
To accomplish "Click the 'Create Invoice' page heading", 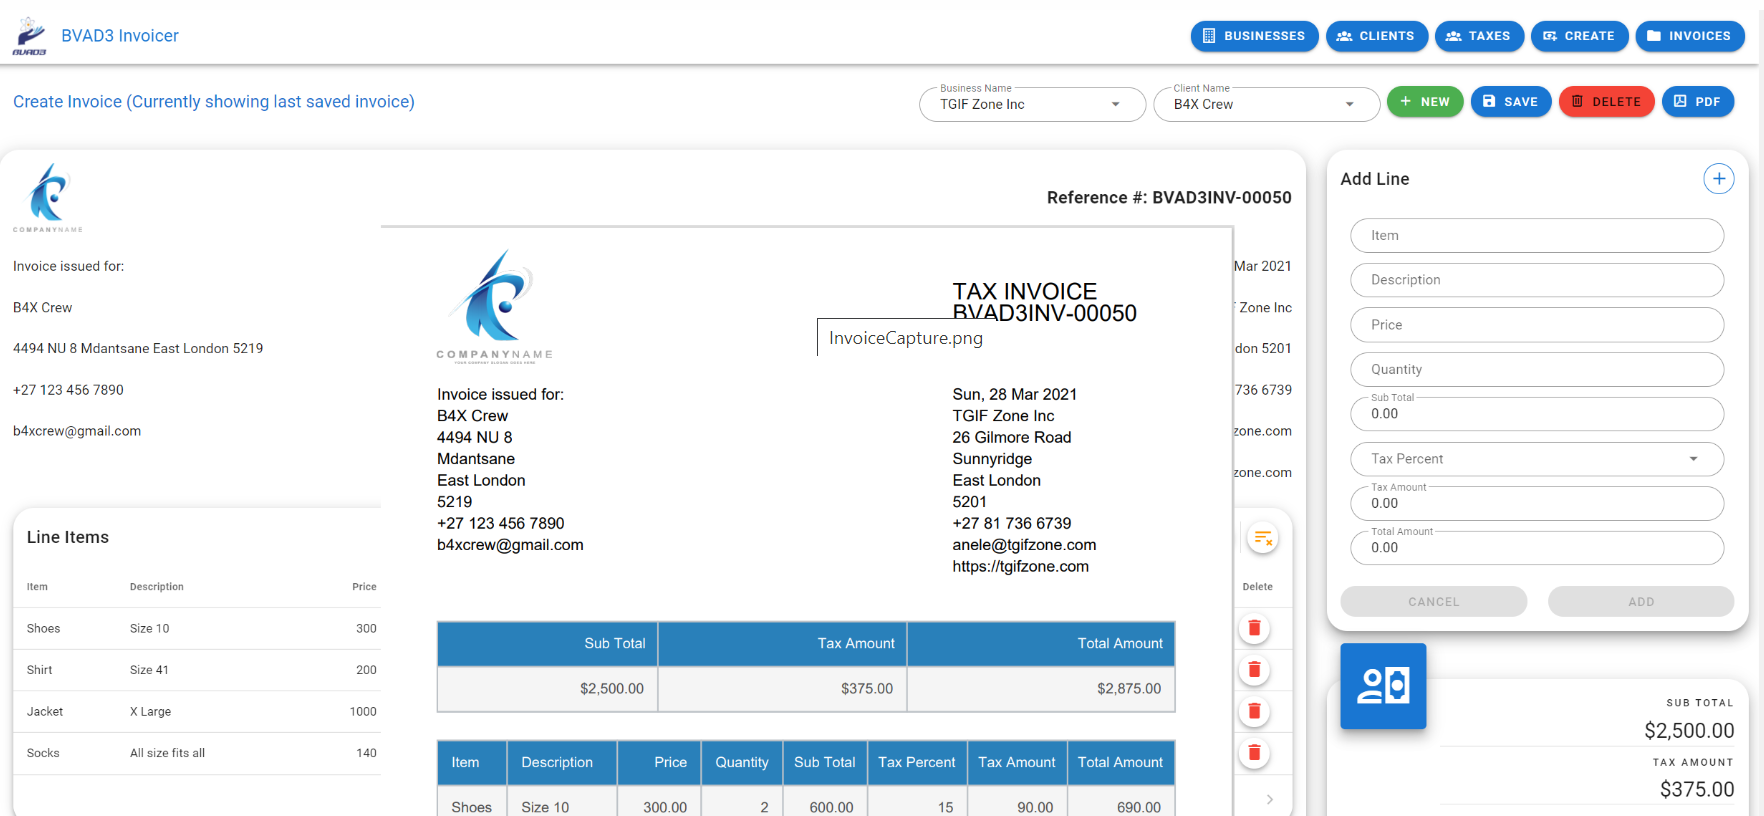I will click(214, 102).
